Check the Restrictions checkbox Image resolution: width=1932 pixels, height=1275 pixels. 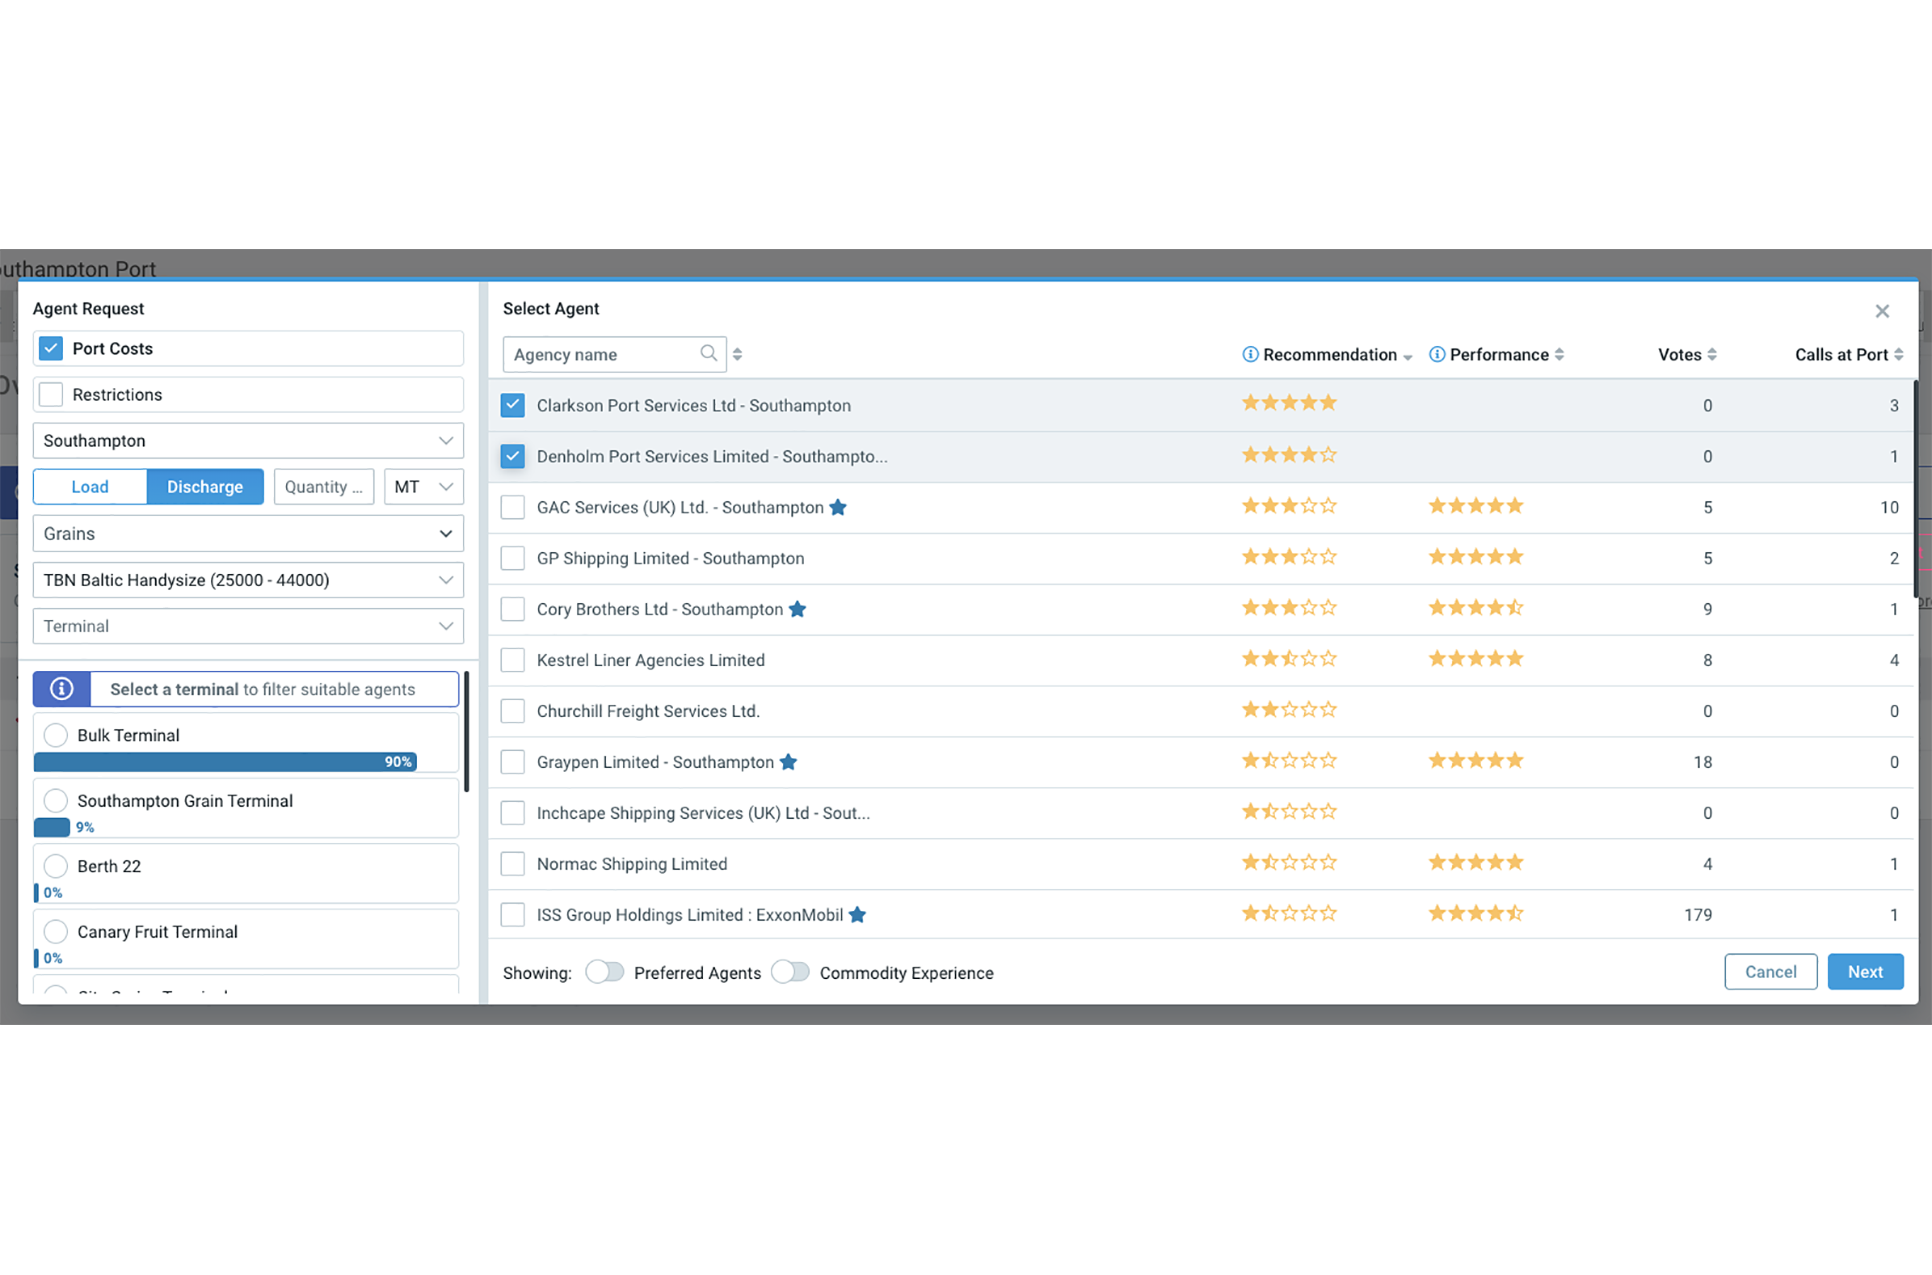point(51,394)
